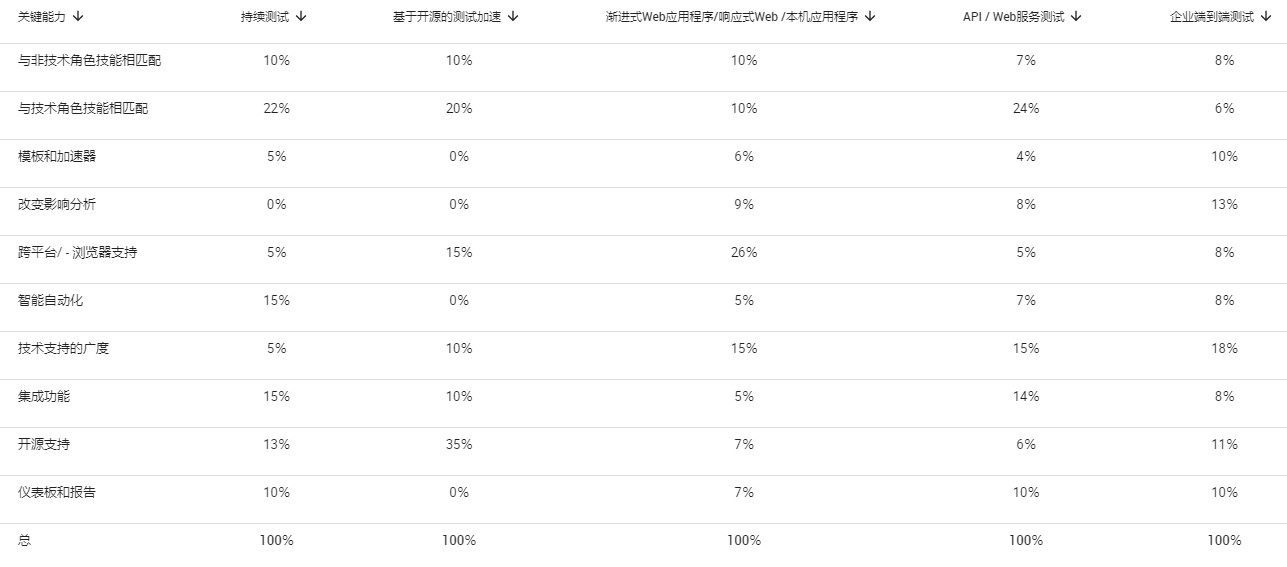The width and height of the screenshot is (1287, 567).
Task: Click the 基于开源的测试加速 header label
Action: click(447, 16)
